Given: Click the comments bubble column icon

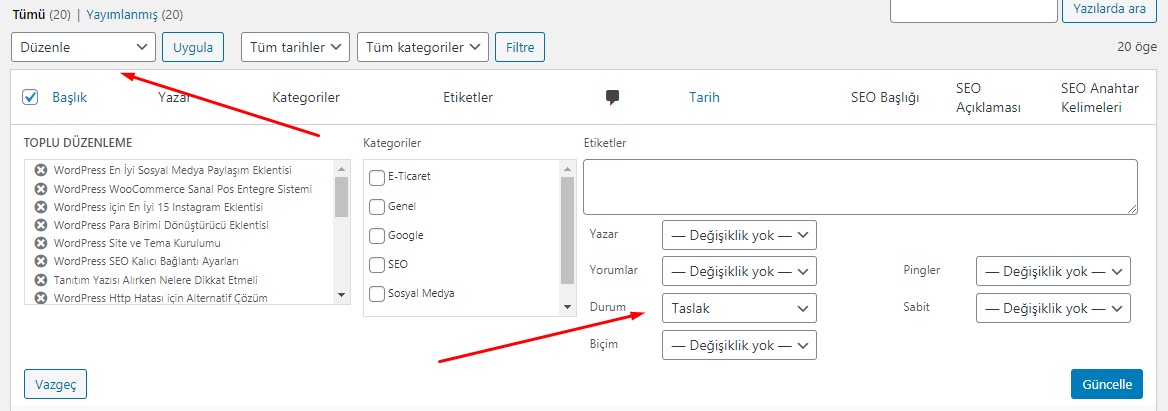Looking at the screenshot, I should (613, 98).
